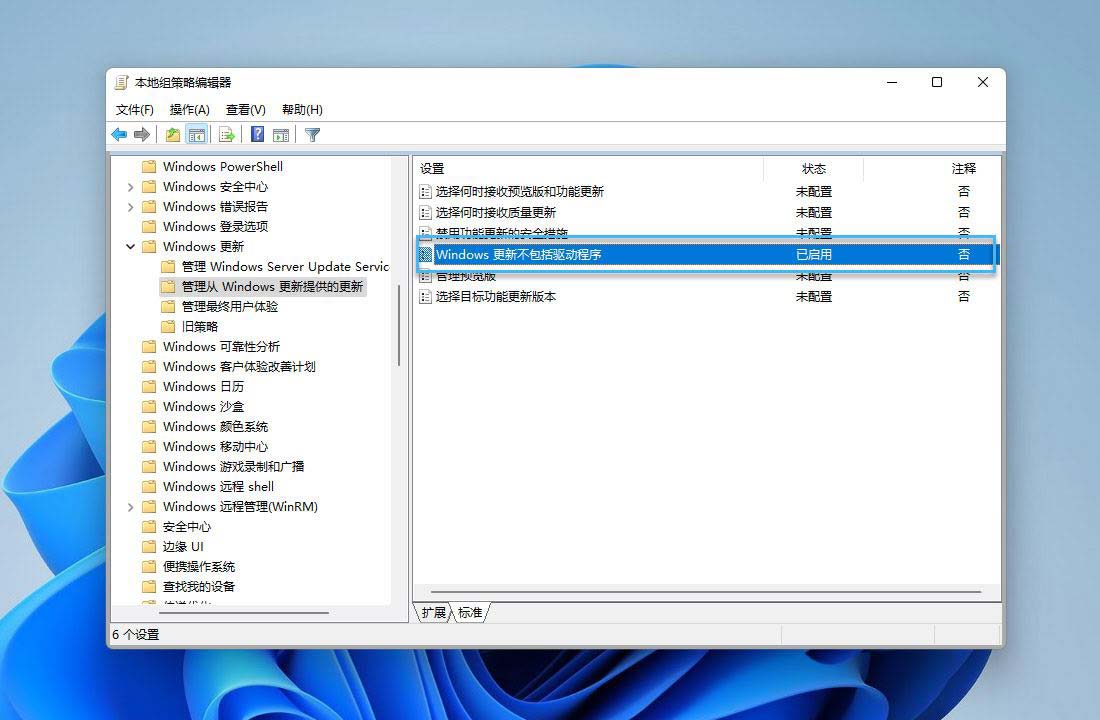Open help via the question mark icon
Screen dimensions: 1100x720
[258, 134]
